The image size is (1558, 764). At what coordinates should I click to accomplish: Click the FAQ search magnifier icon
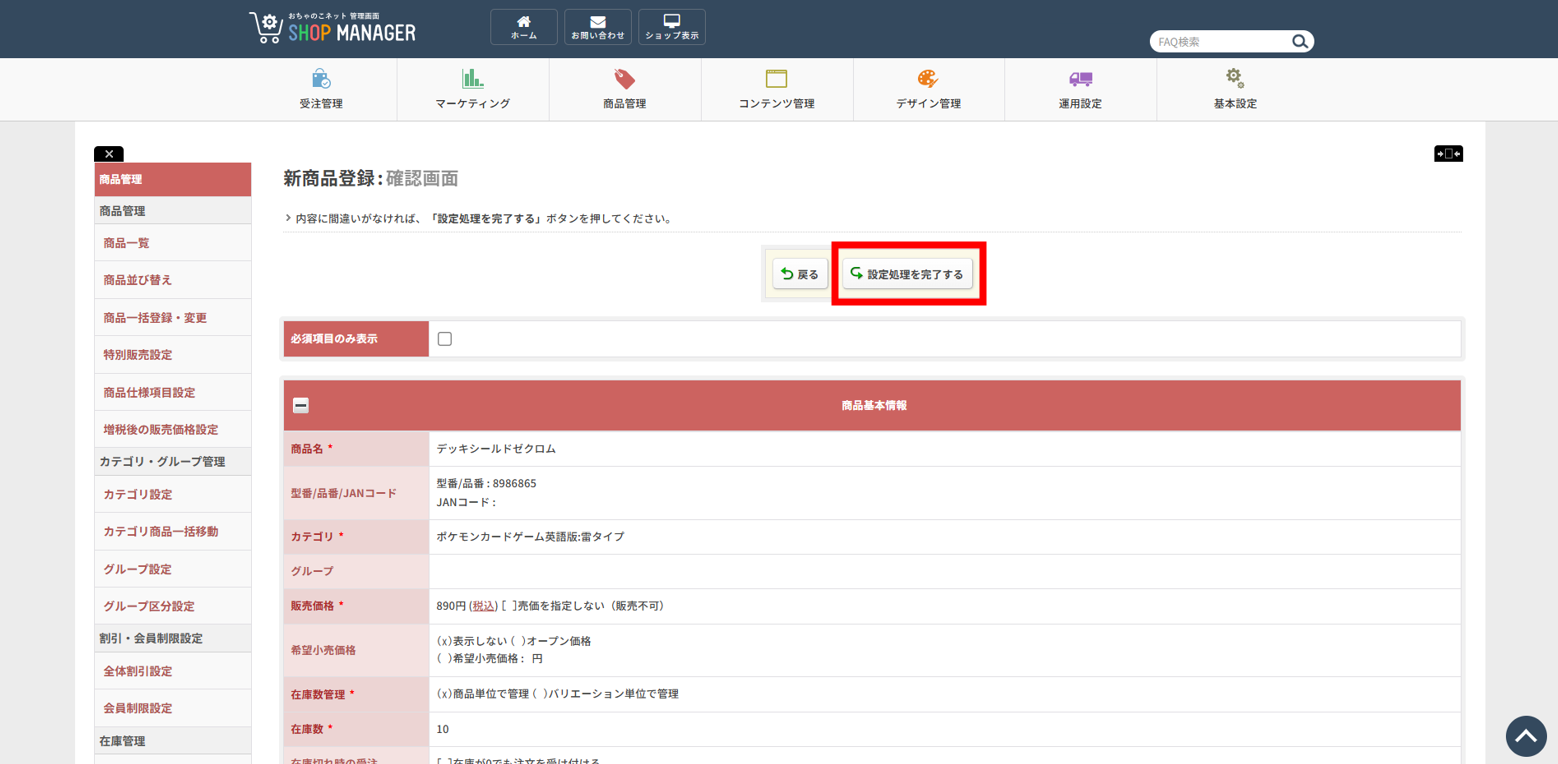(x=1299, y=42)
